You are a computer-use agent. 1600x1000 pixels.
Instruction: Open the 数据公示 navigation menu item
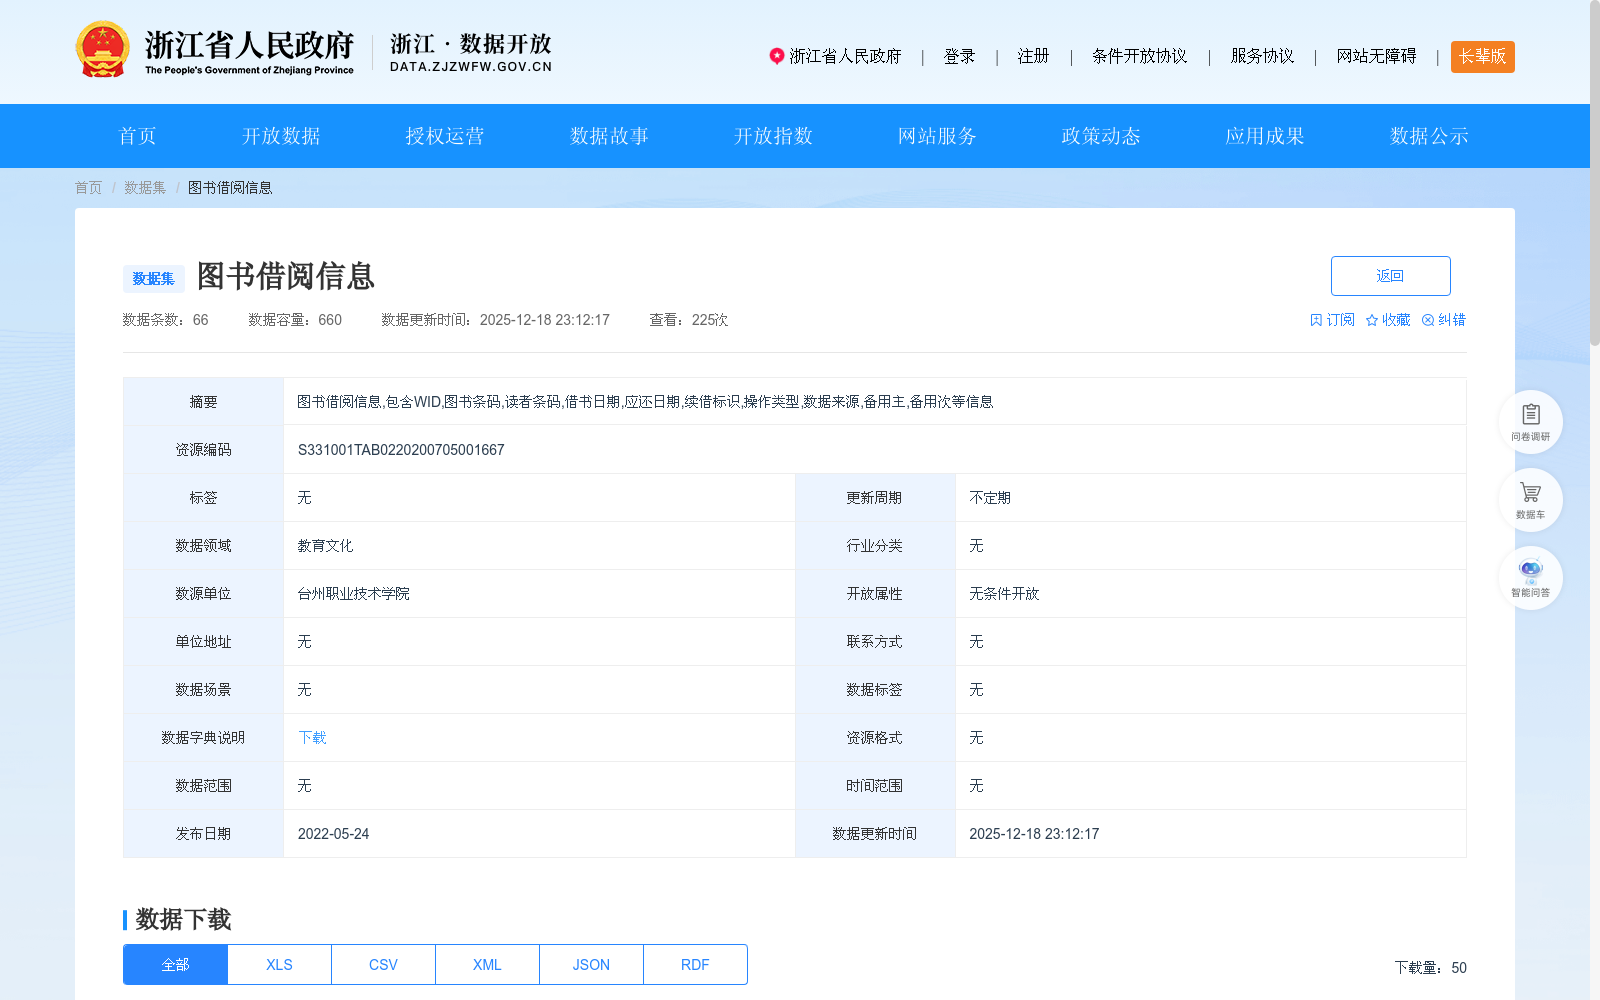(1429, 136)
